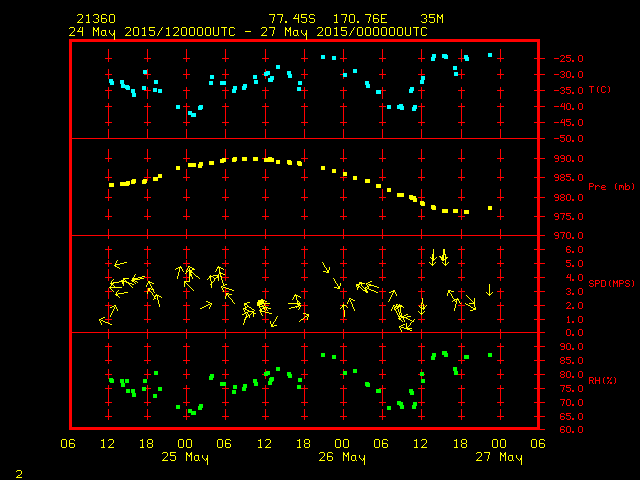
Task: Click the number 2 in the bottom-left corner
Action: click(x=18, y=472)
